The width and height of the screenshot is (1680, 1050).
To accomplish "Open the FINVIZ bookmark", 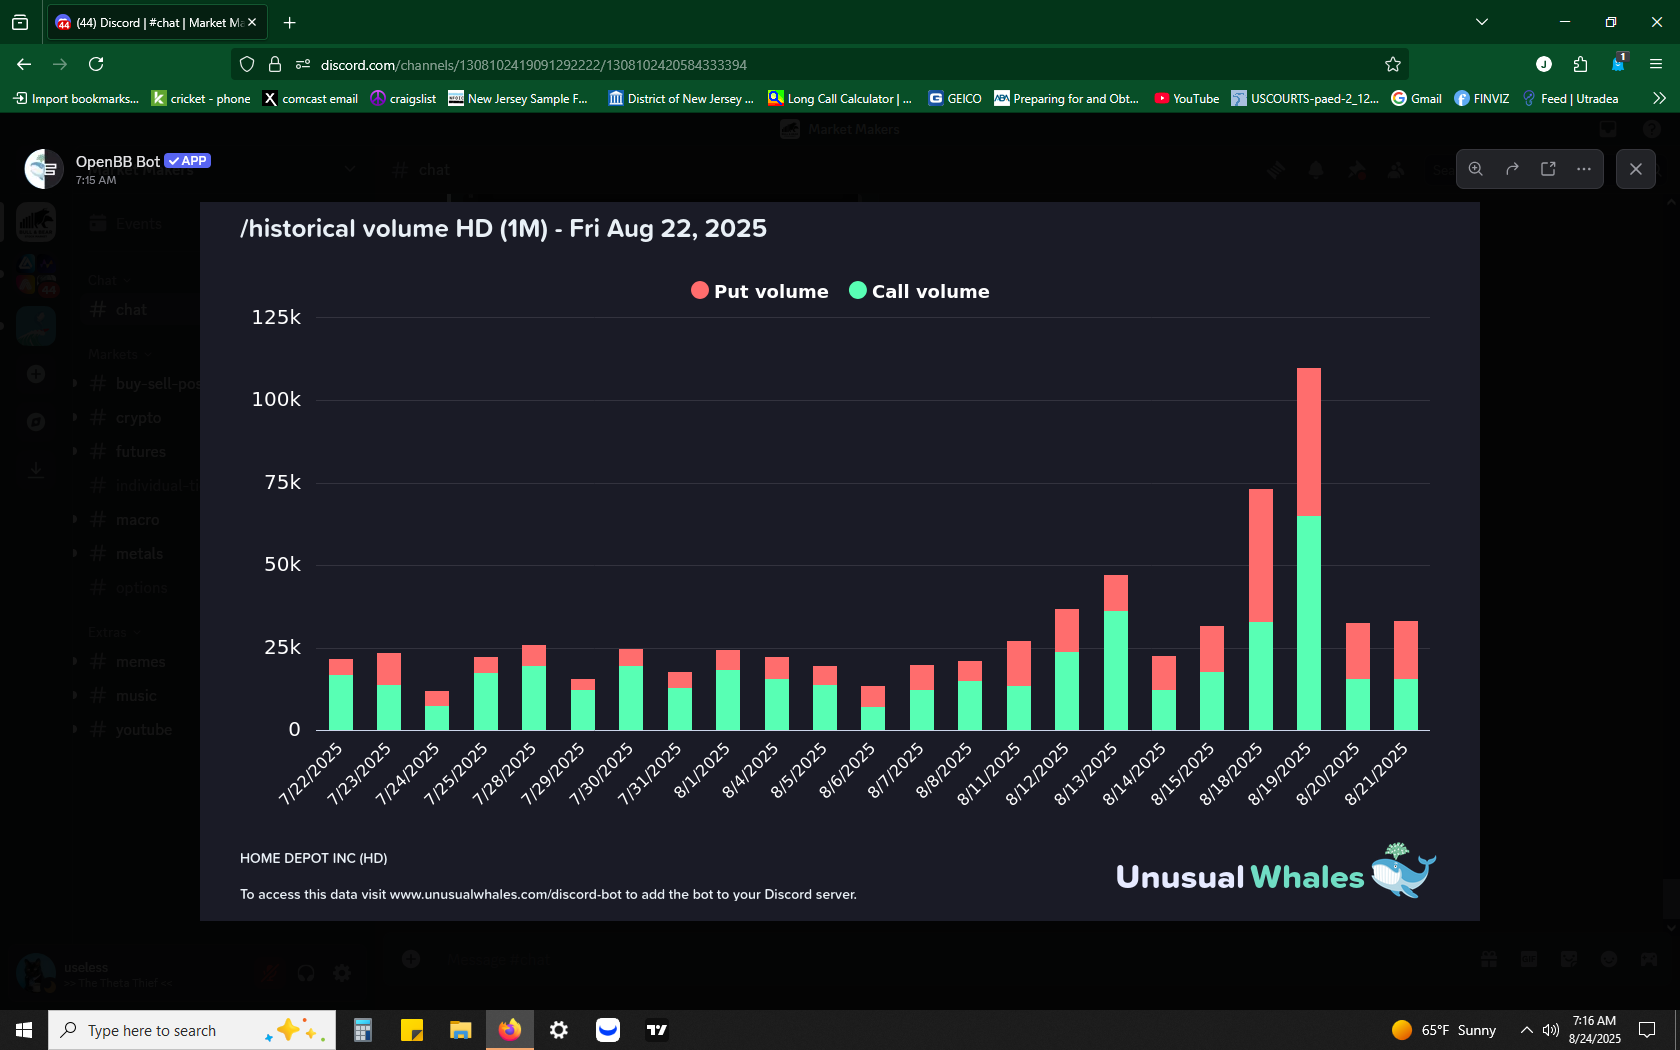I will pos(1482,98).
